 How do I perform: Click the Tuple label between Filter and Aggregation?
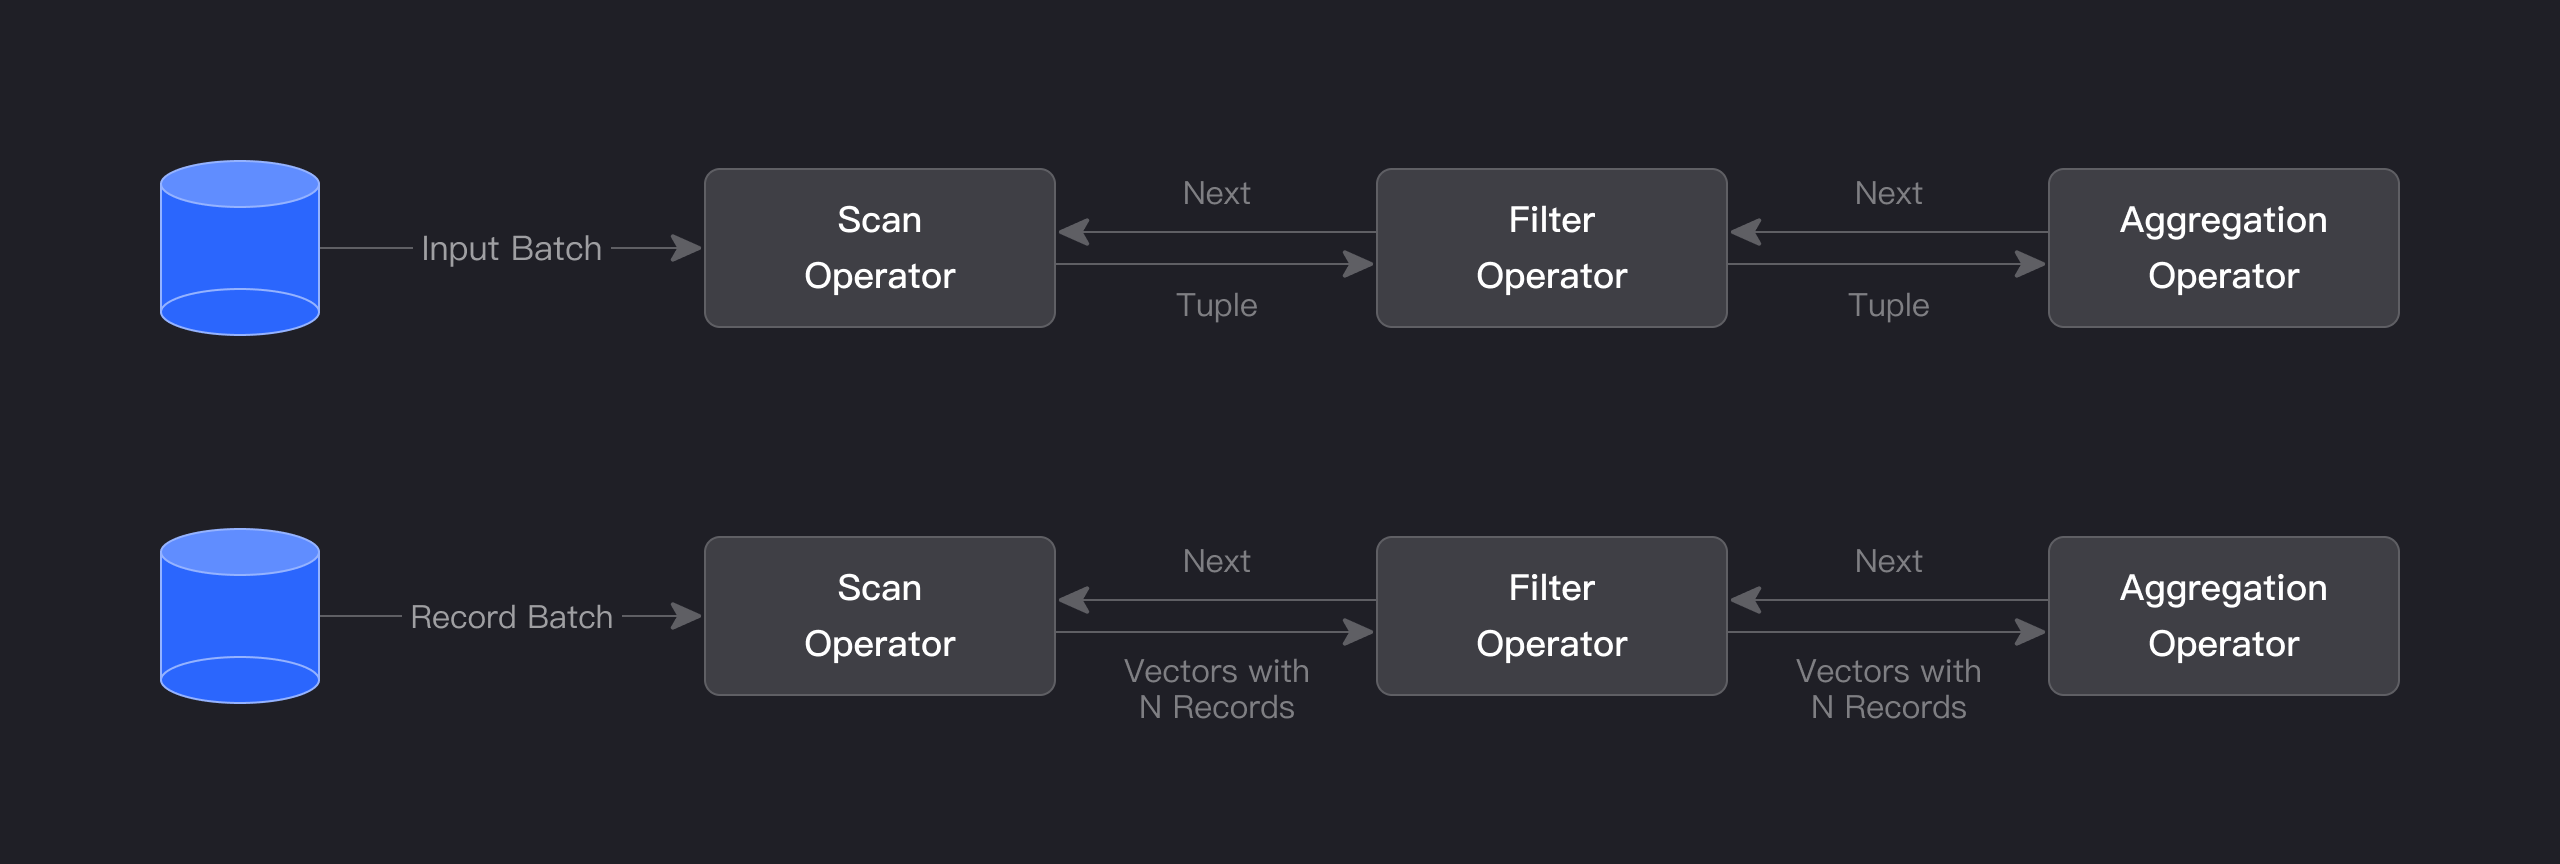(1888, 305)
